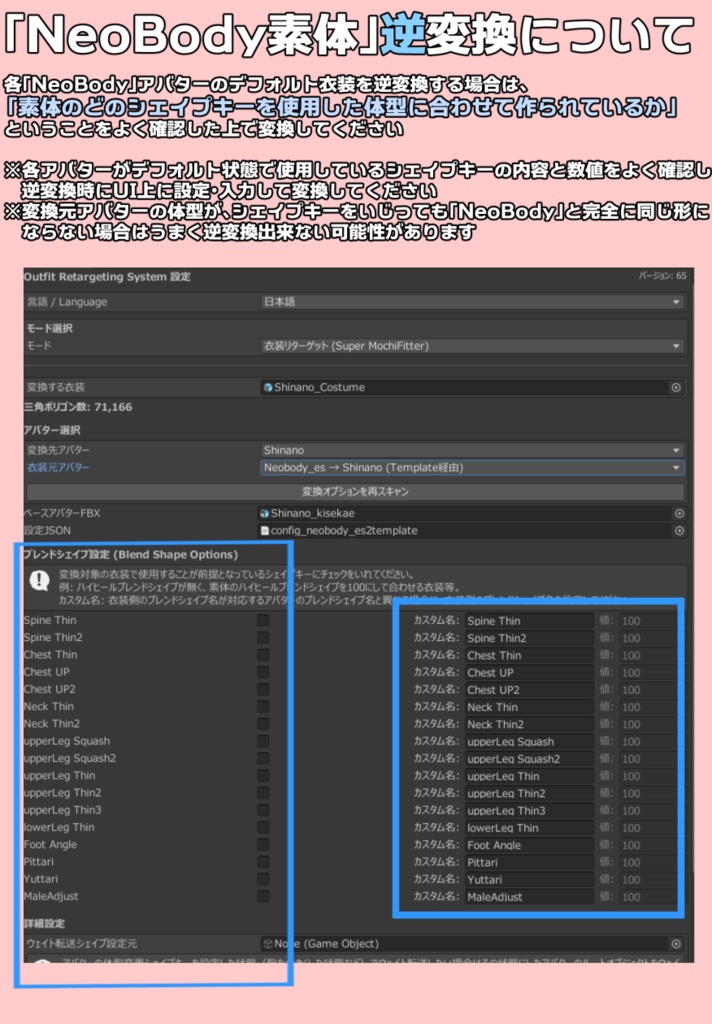Open the モード dropdown showing Super MochiFitter
The height and width of the screenshot is (1024, 712).
472,346
